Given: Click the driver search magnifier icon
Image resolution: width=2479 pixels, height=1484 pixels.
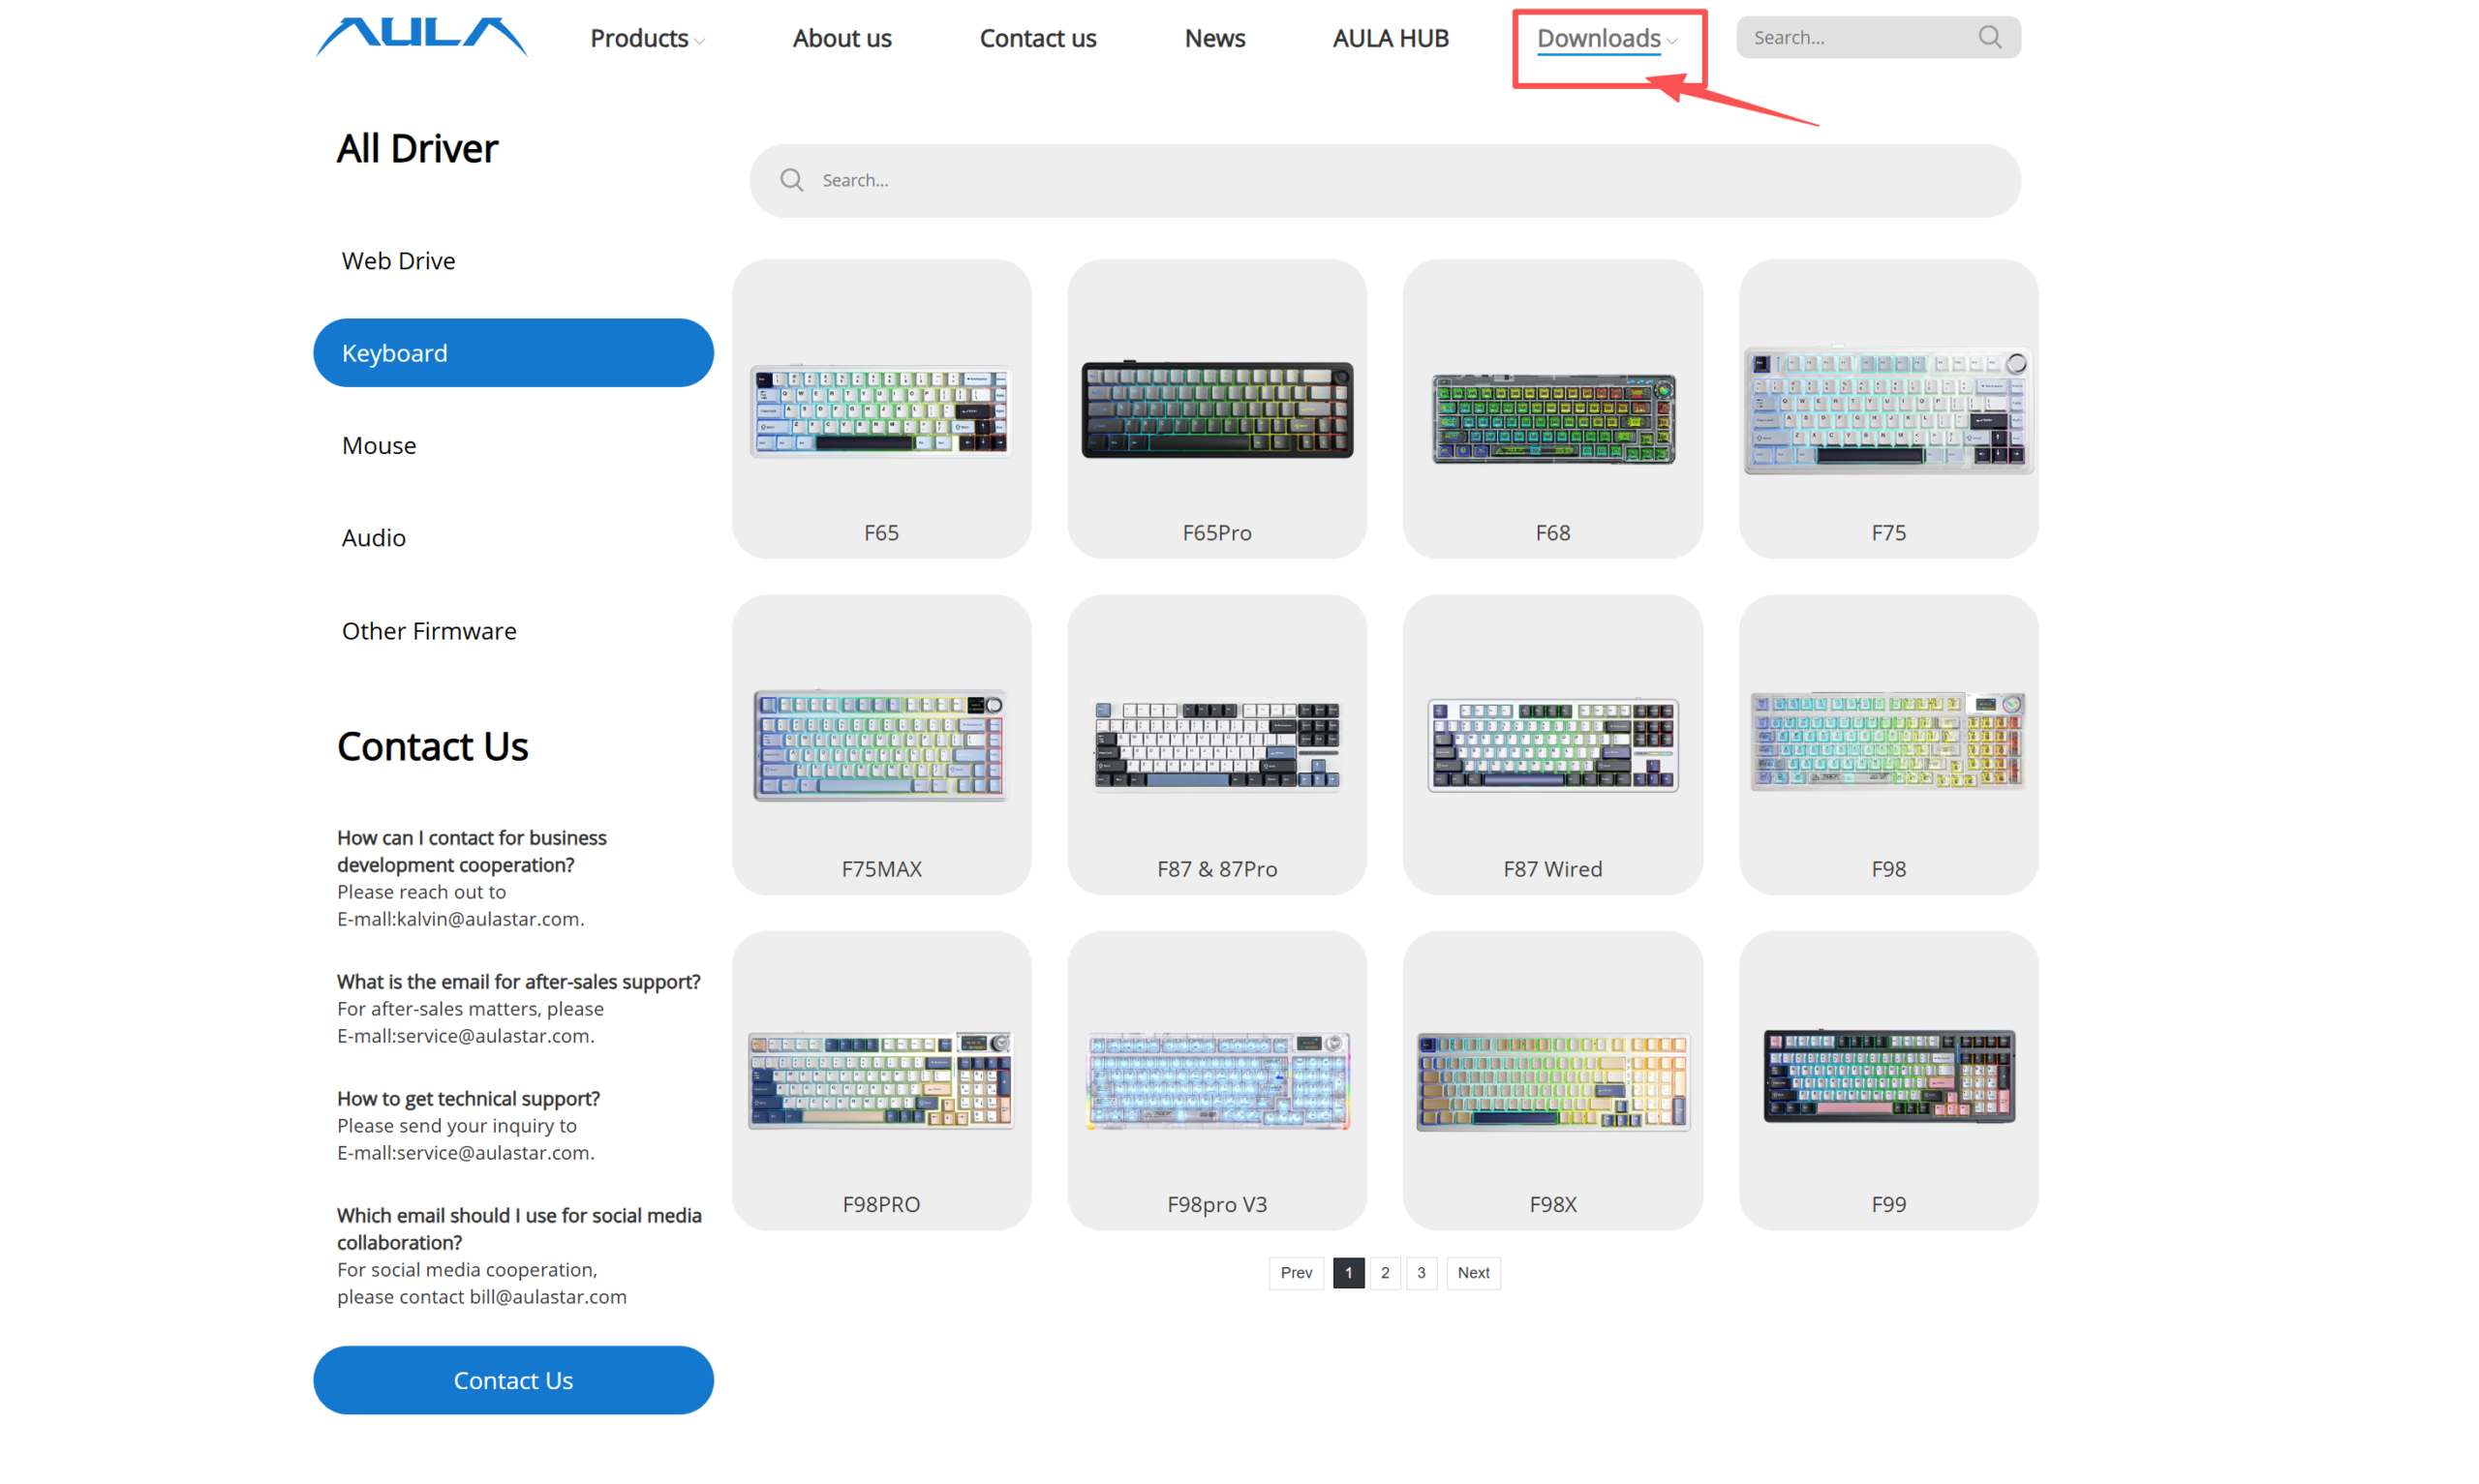Looking at the screenshot, I should click(x=791, y=180).
